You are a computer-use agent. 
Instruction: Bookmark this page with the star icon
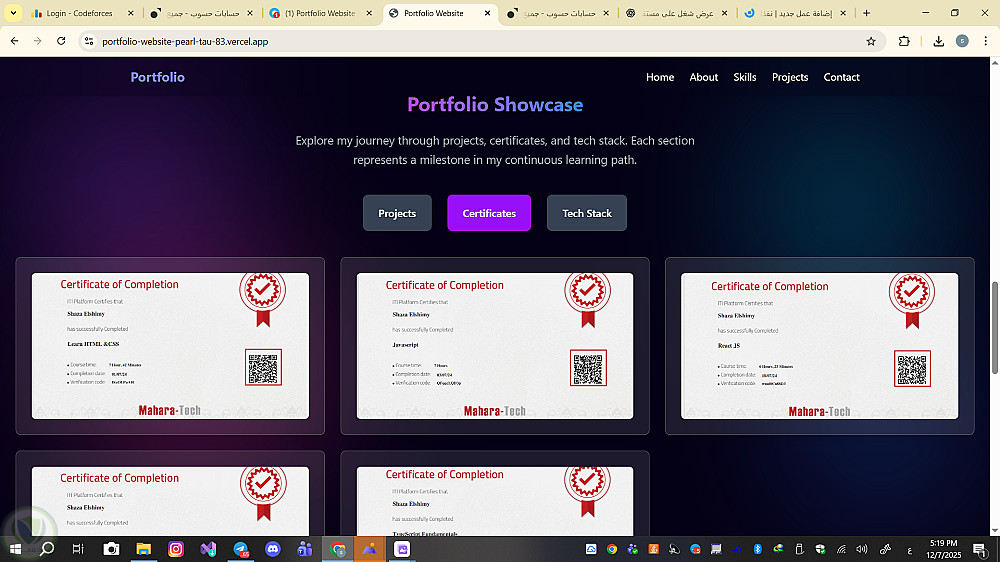coord(871,41)
